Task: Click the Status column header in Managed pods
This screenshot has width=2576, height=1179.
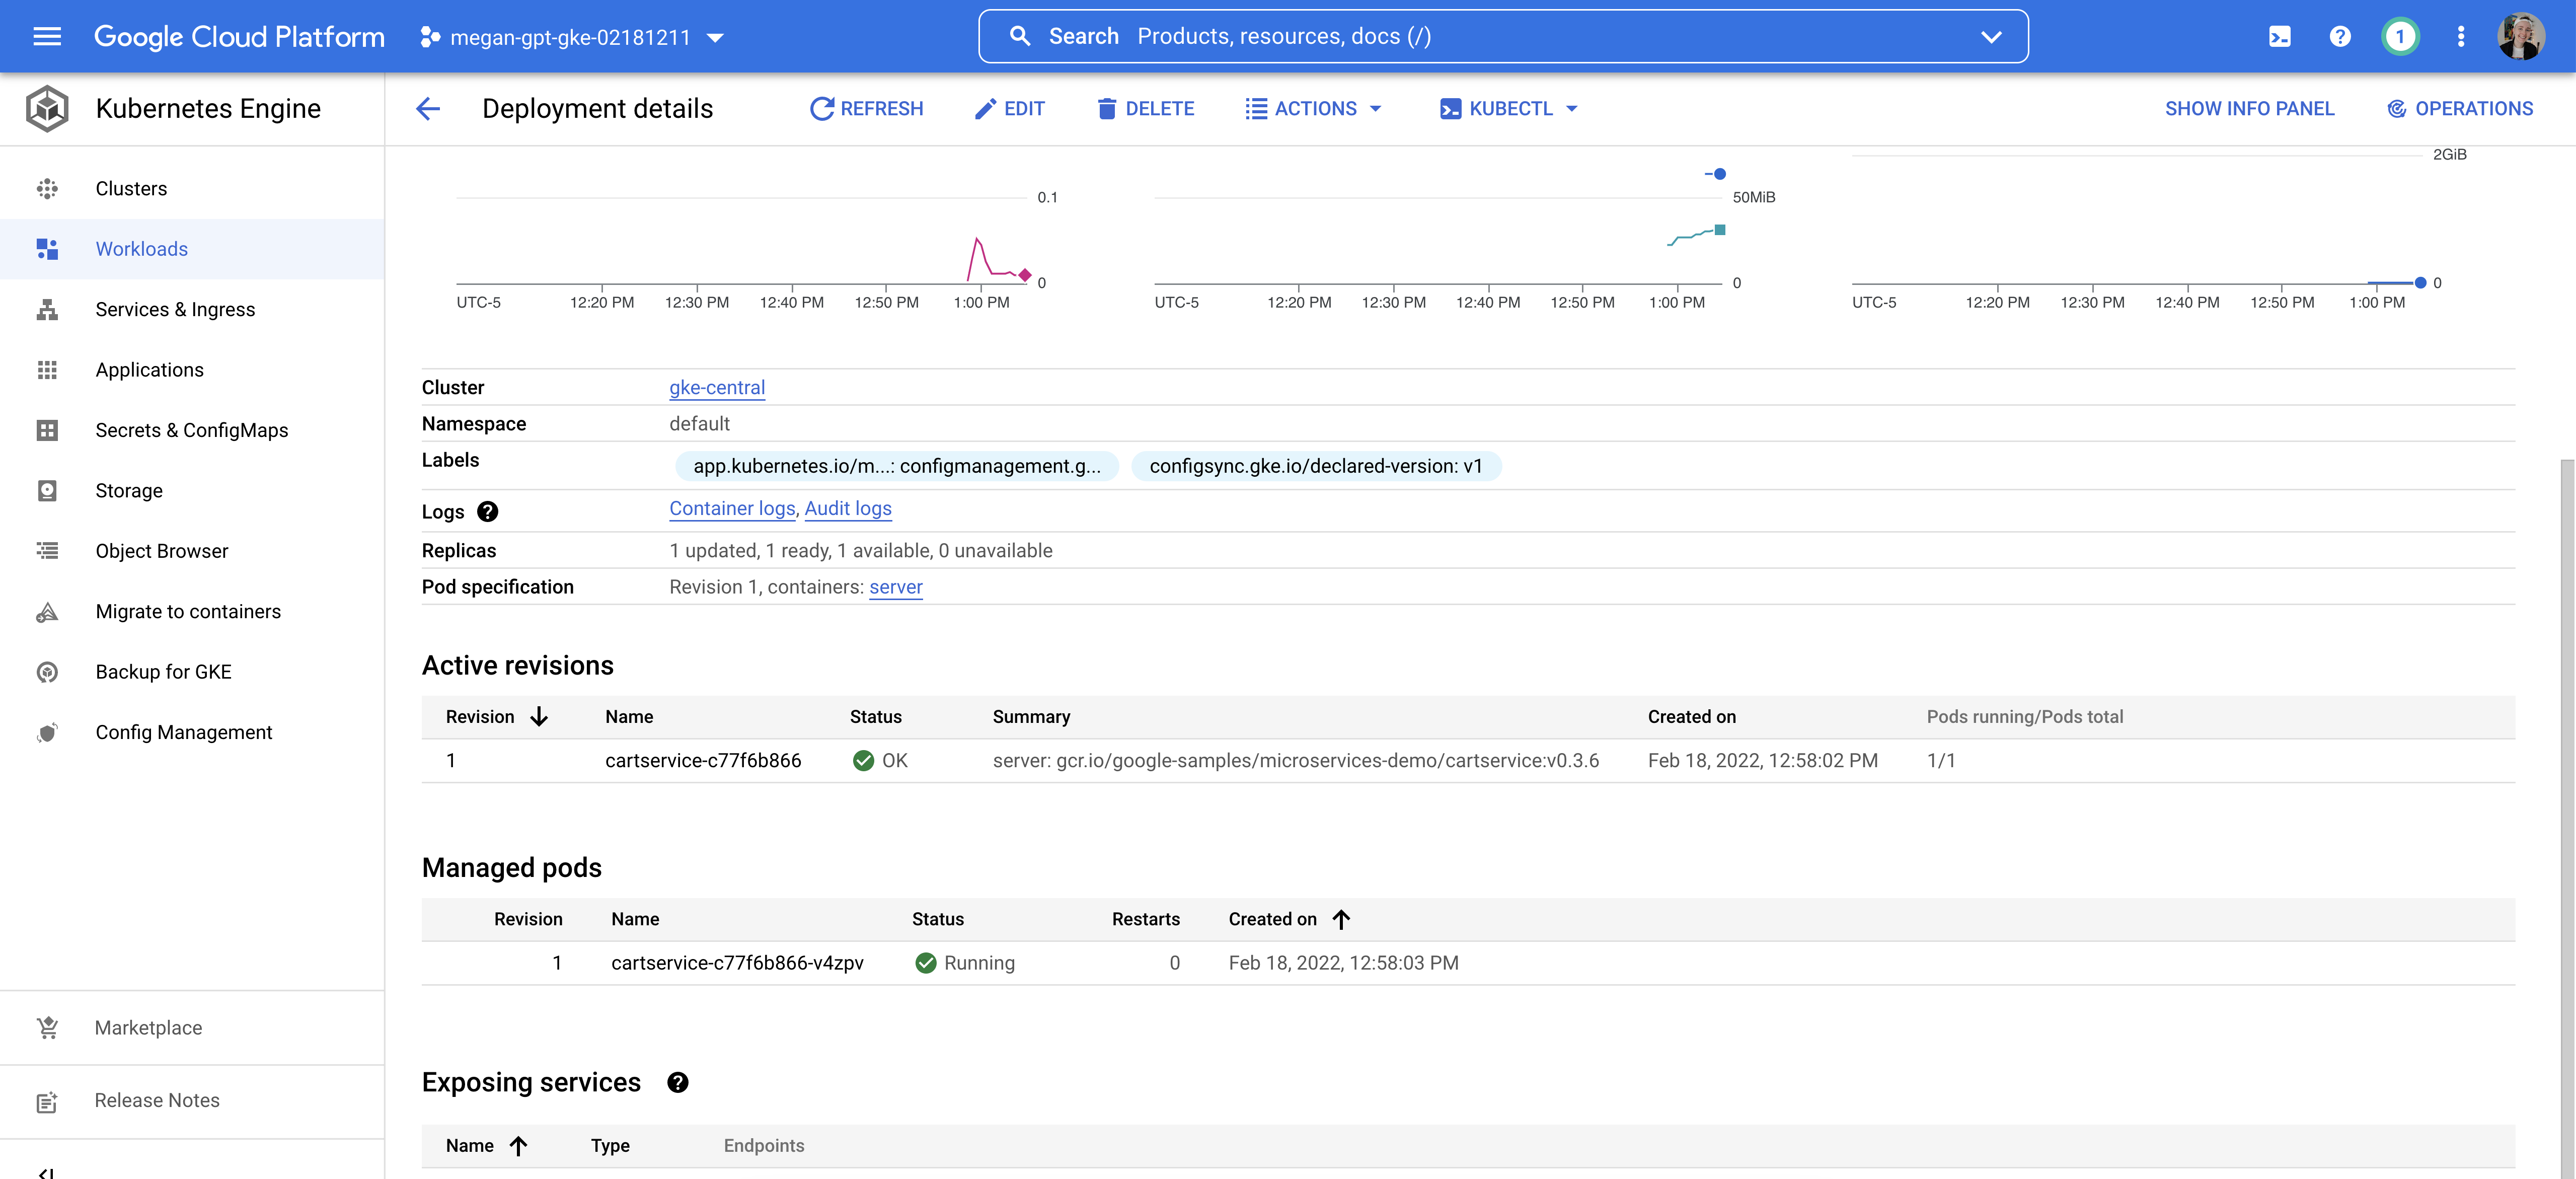Action: click(937, 919)
